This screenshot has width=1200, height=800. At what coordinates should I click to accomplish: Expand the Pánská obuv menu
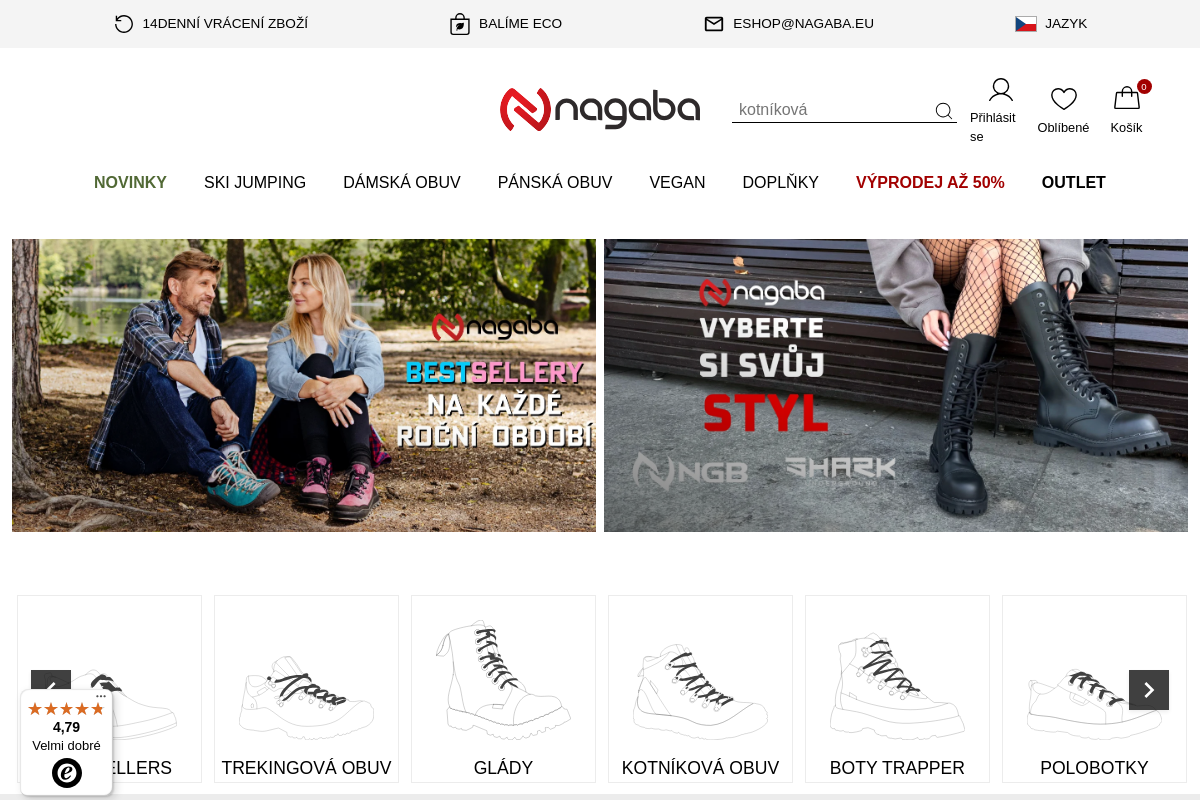555,183
